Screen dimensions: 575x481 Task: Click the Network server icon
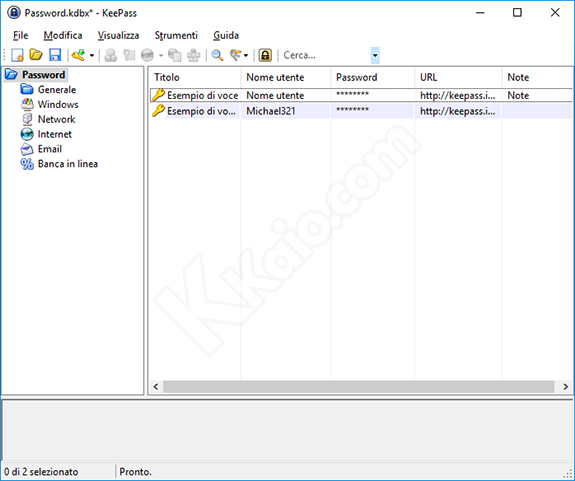click(27, 120)
